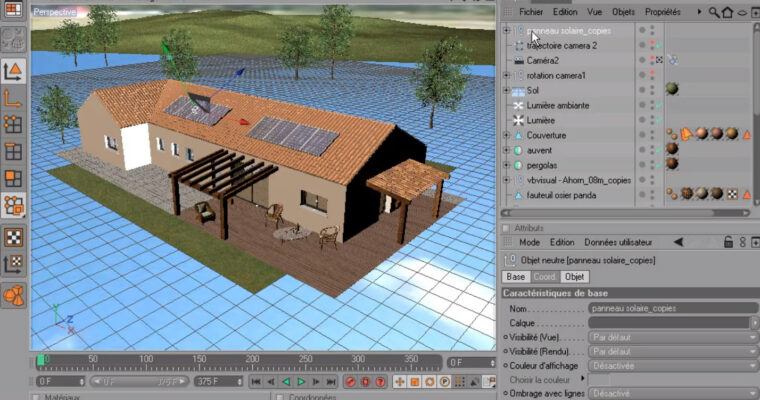Lock the attributes panel with padlock icon

point(728,242)
